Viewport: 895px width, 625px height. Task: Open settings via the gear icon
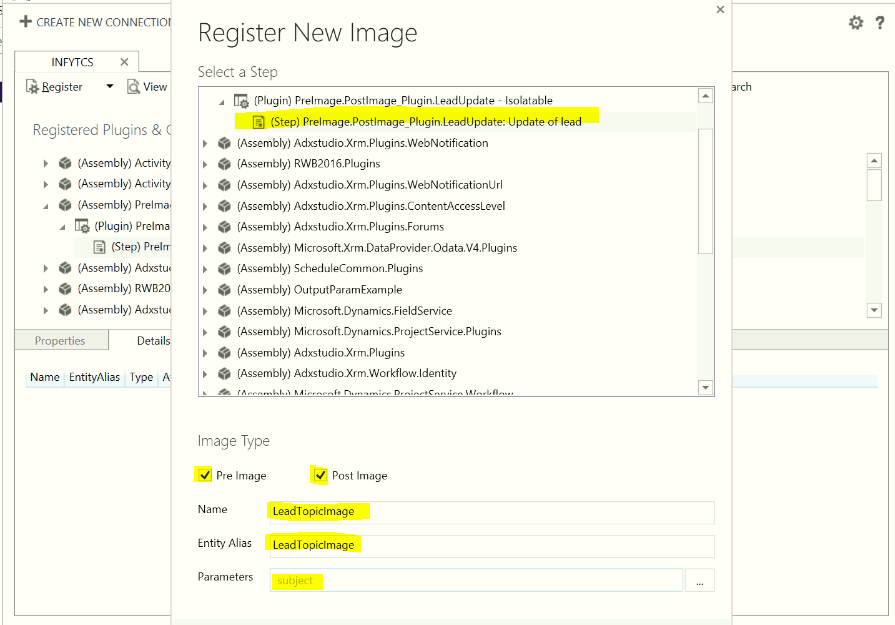[x=856, y=22]
